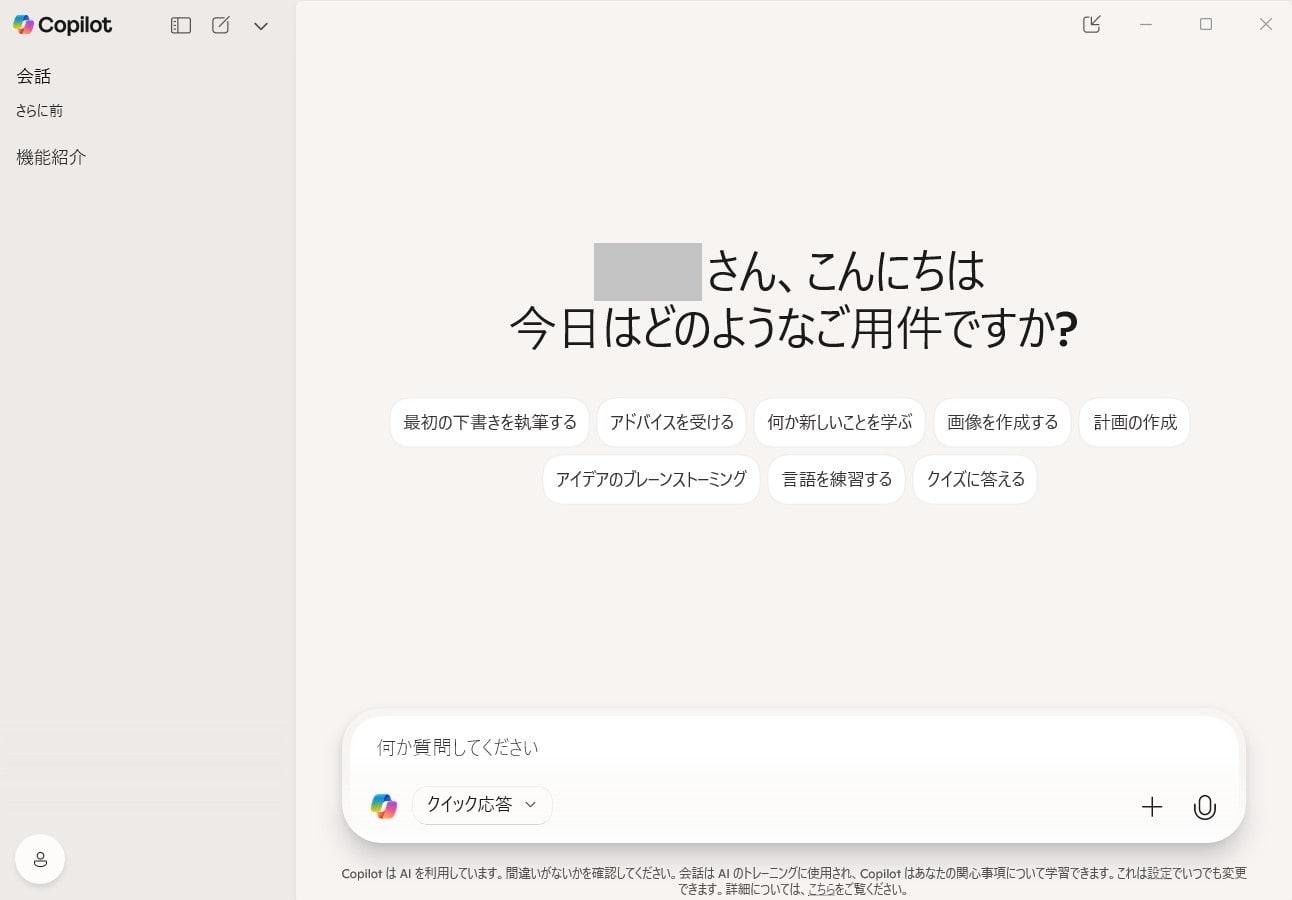Image resolution: width=1292 pixels, height=900 pixels.
Task: Open the account profile icon
Action: [x=40, y=858]
